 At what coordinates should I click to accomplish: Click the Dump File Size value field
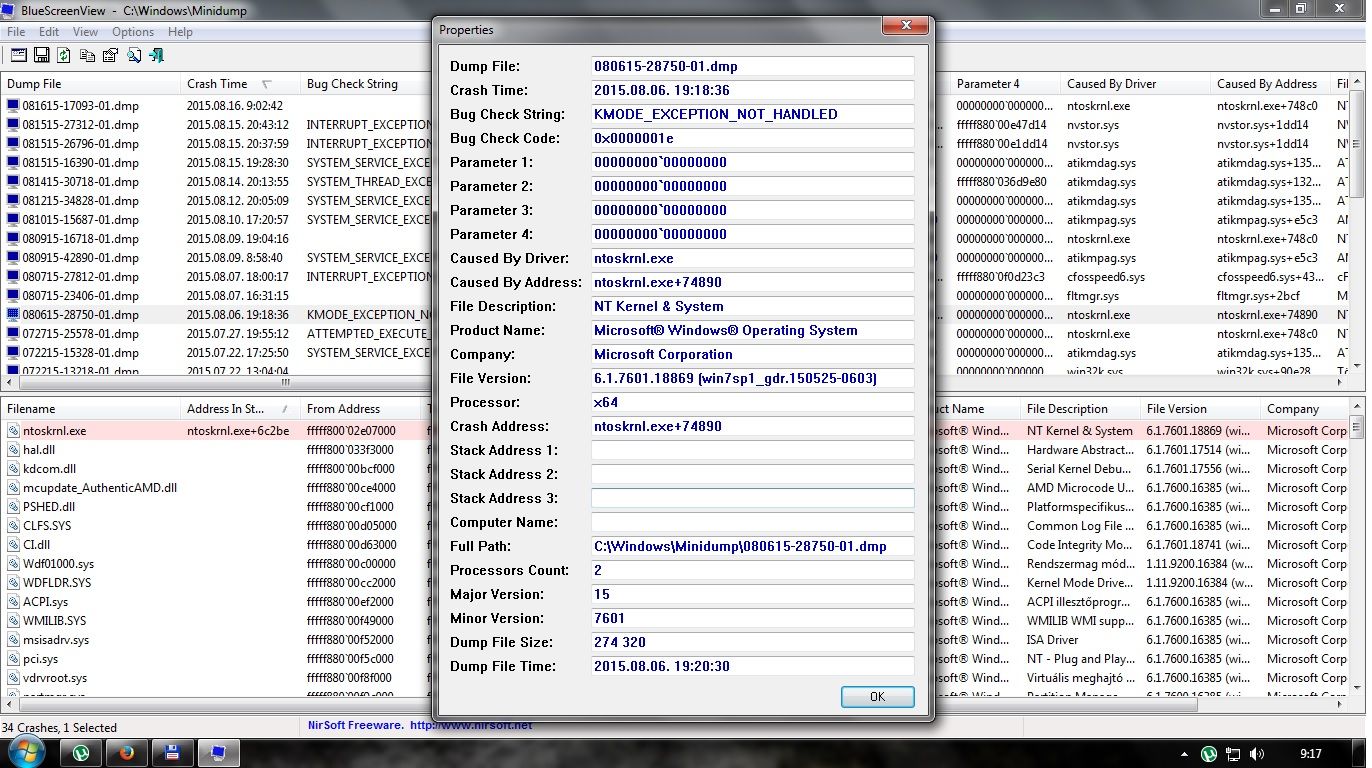(x=753, y=642)
